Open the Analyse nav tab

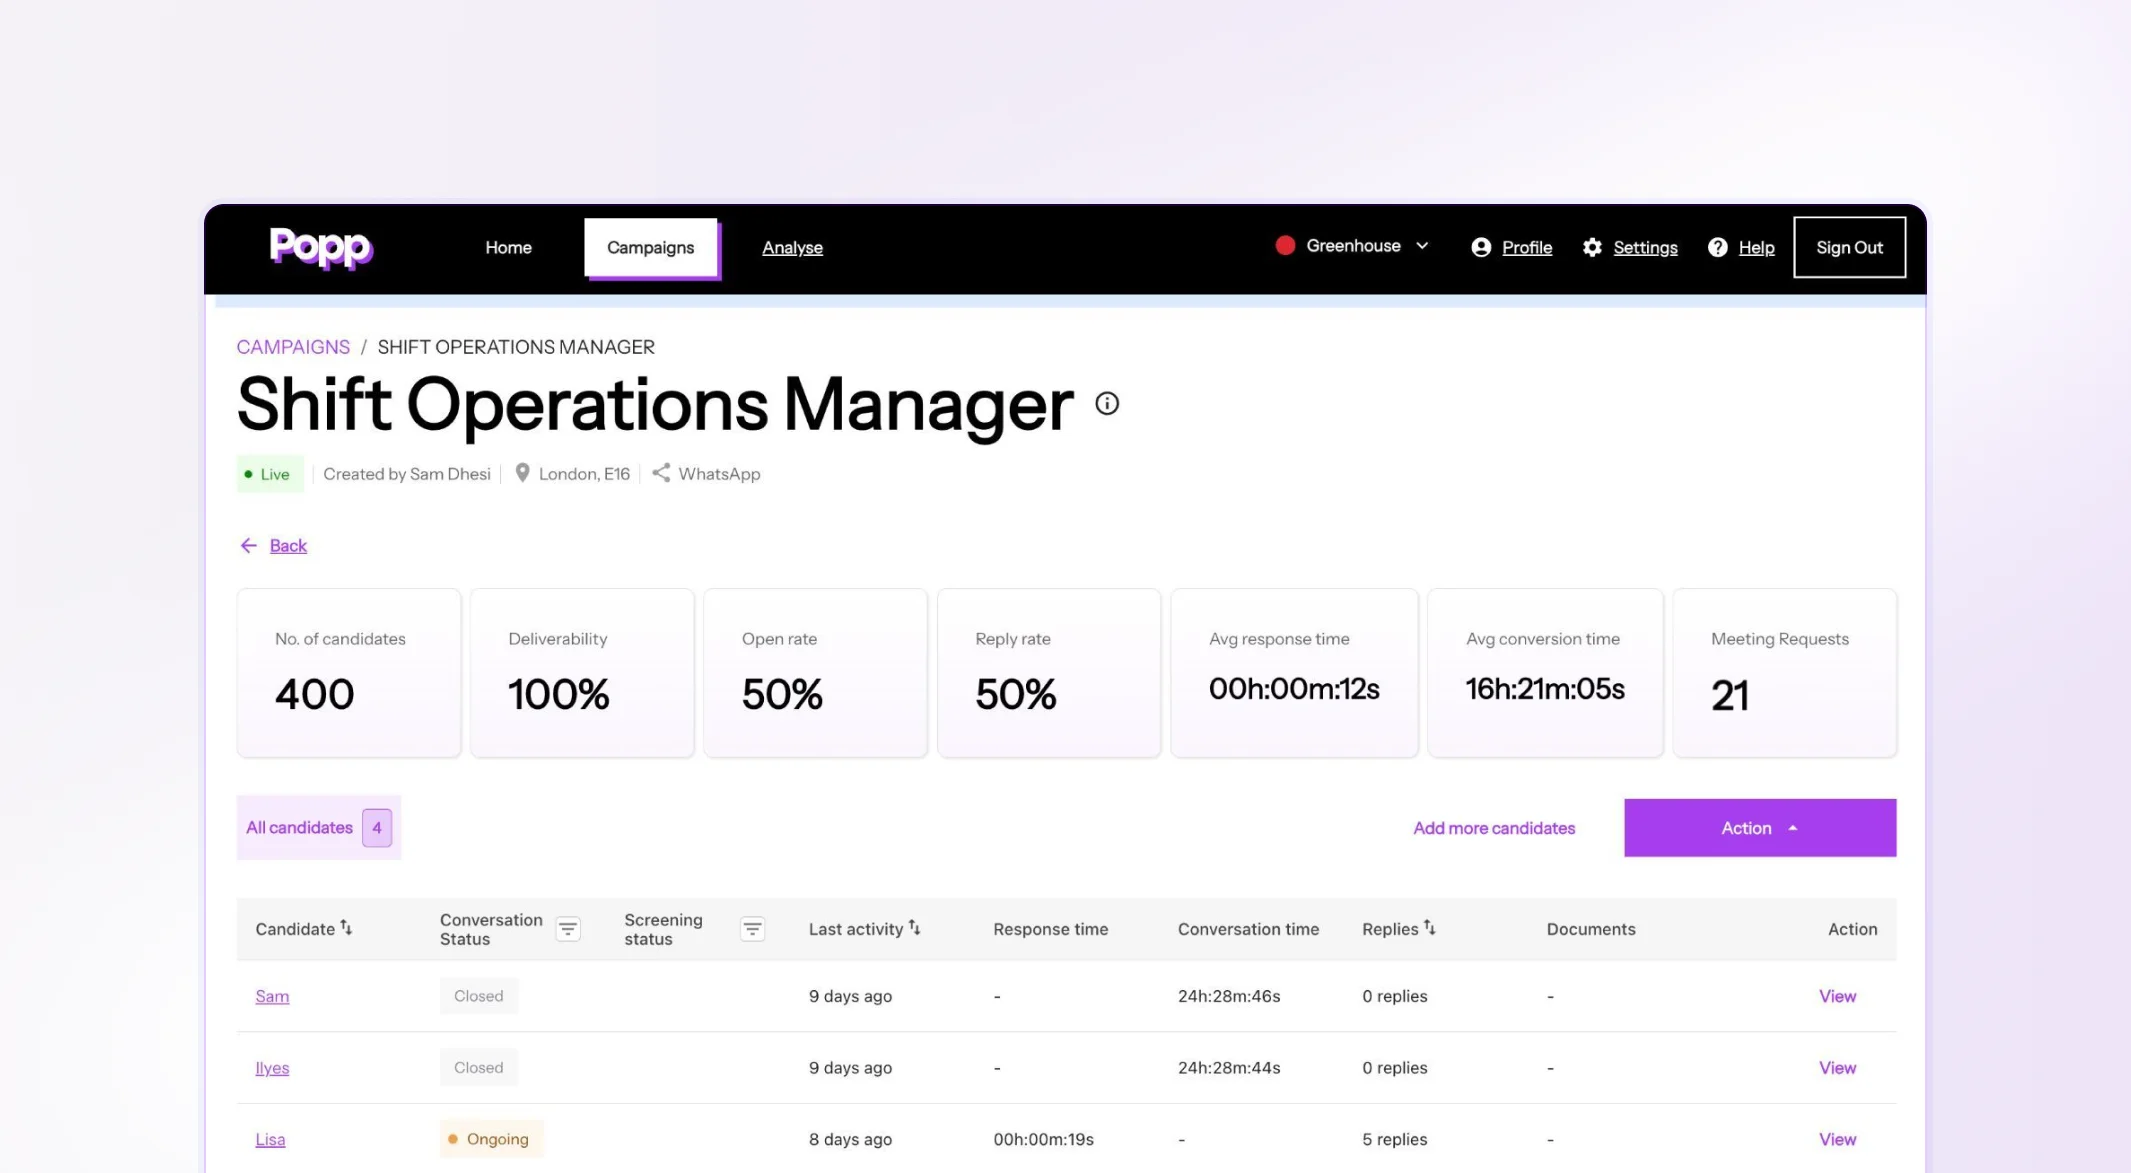(792, 247)
